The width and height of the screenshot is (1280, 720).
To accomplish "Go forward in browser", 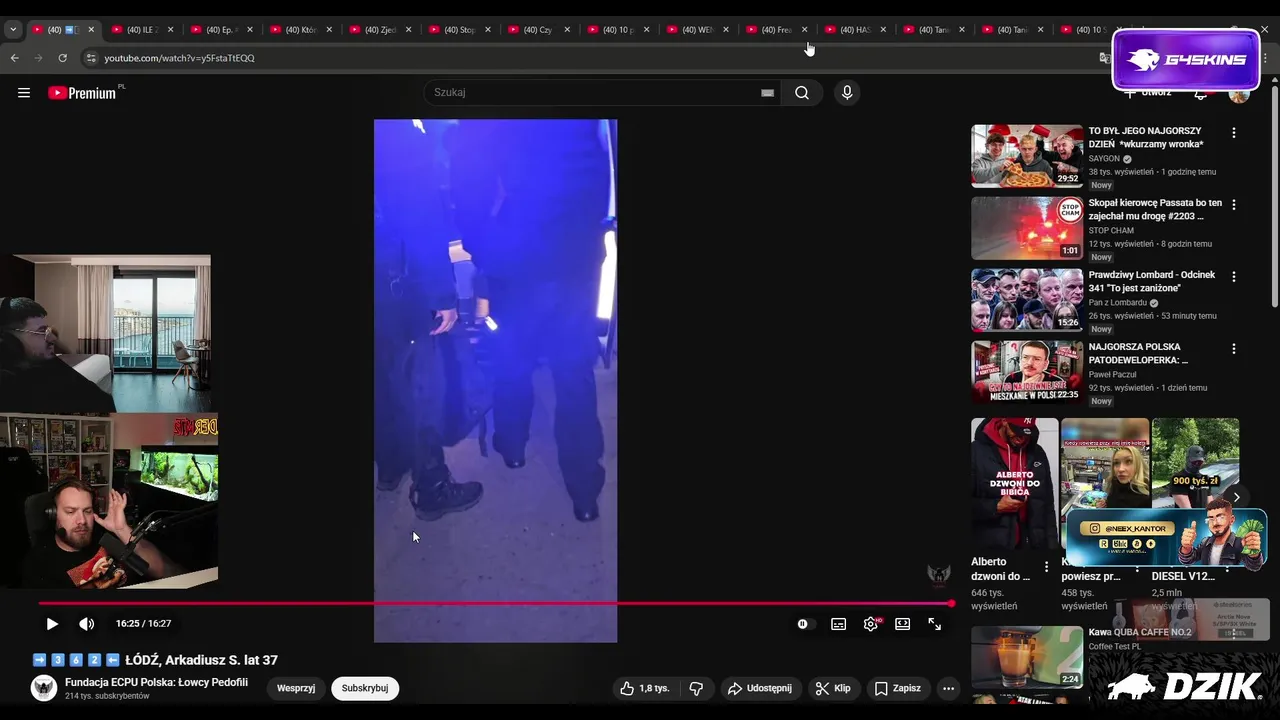I will (39, 58).
